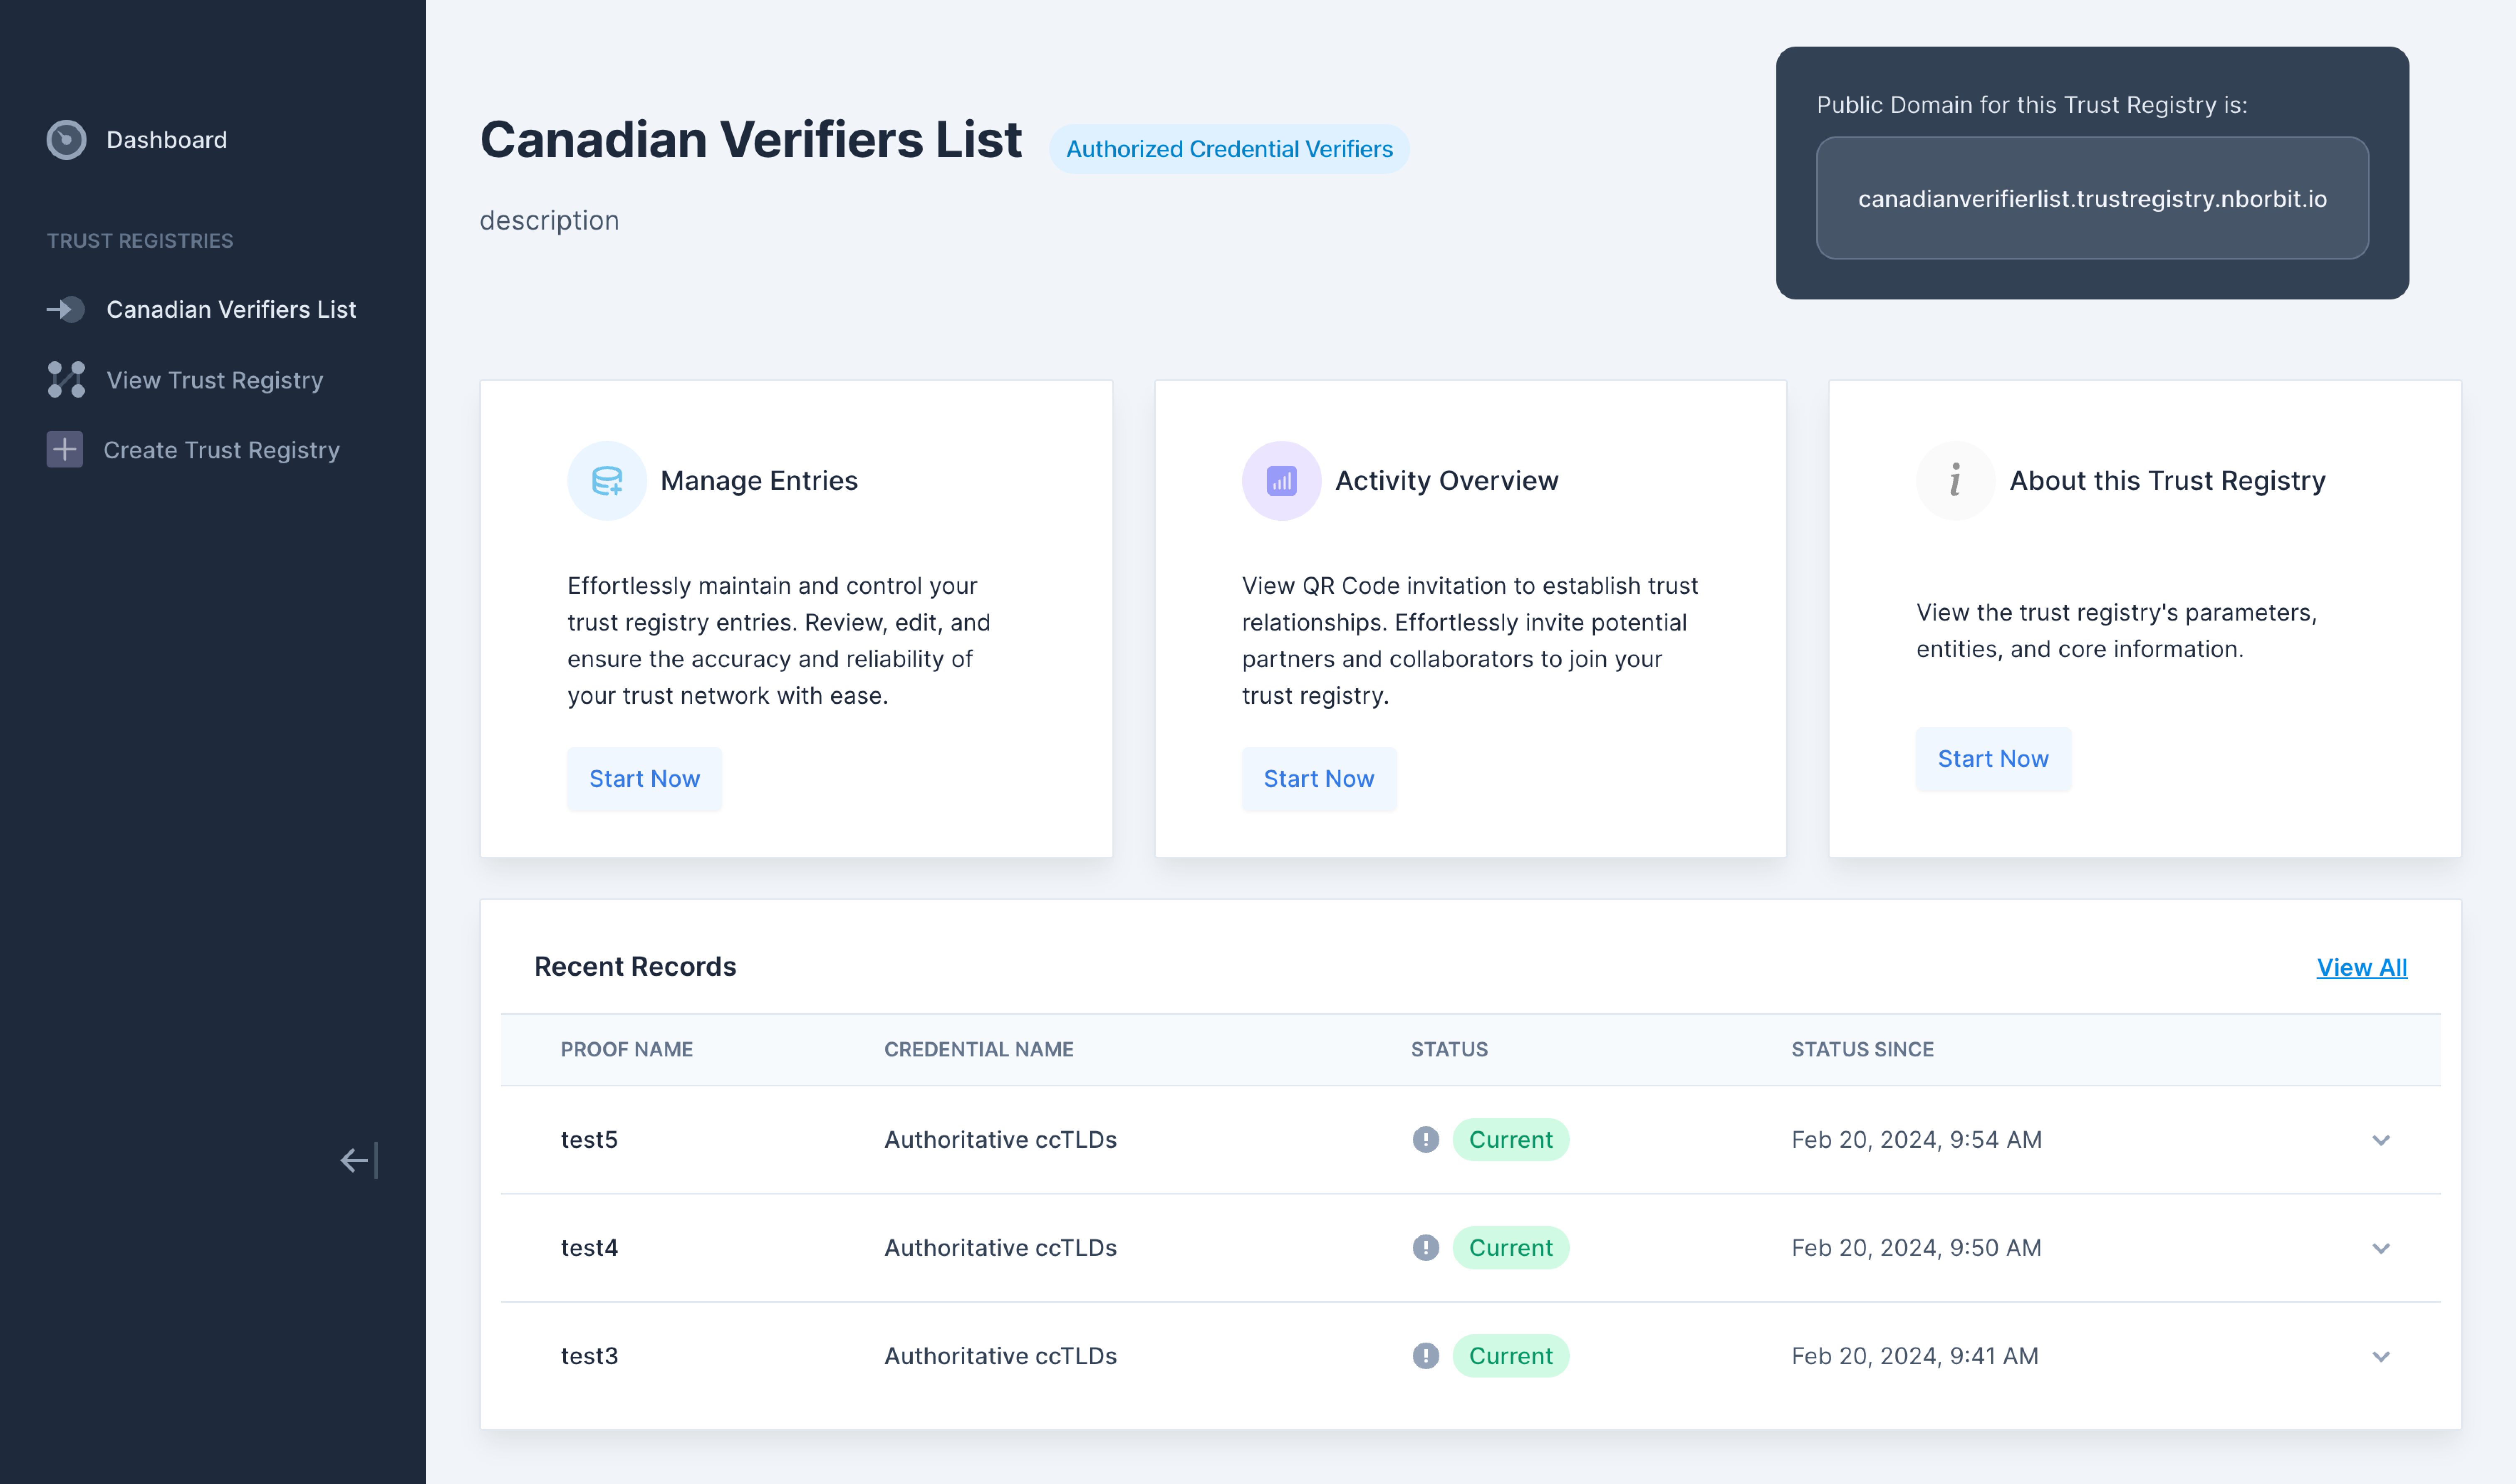Click Start Now under Activity Overview
This screenshot has height=1484, width=2516.
(1319, 778)
